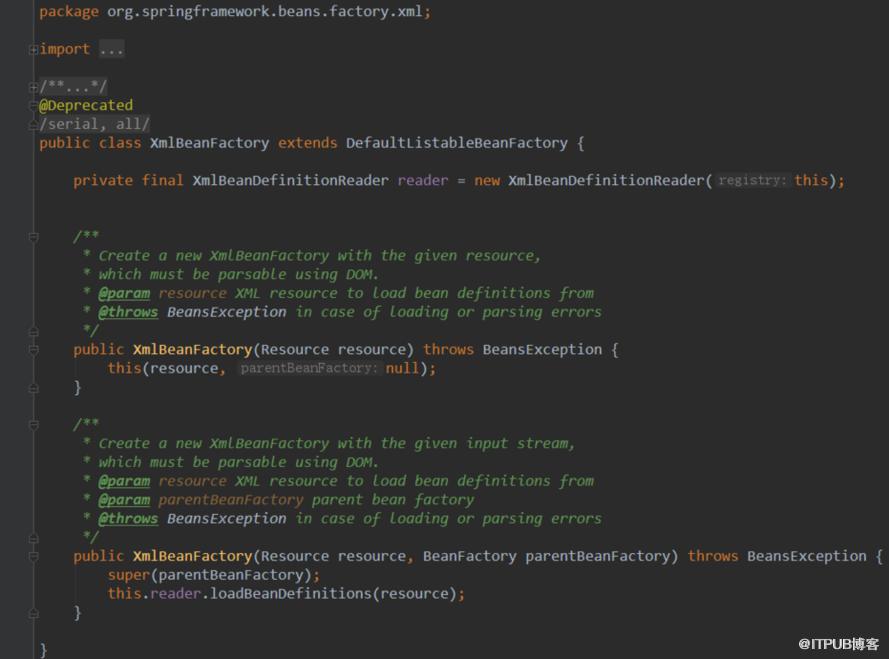Expand the collapsed import statements fold marker
Image resolution: width=889 pixels, height=659 pixels.
tap(33, 50)
